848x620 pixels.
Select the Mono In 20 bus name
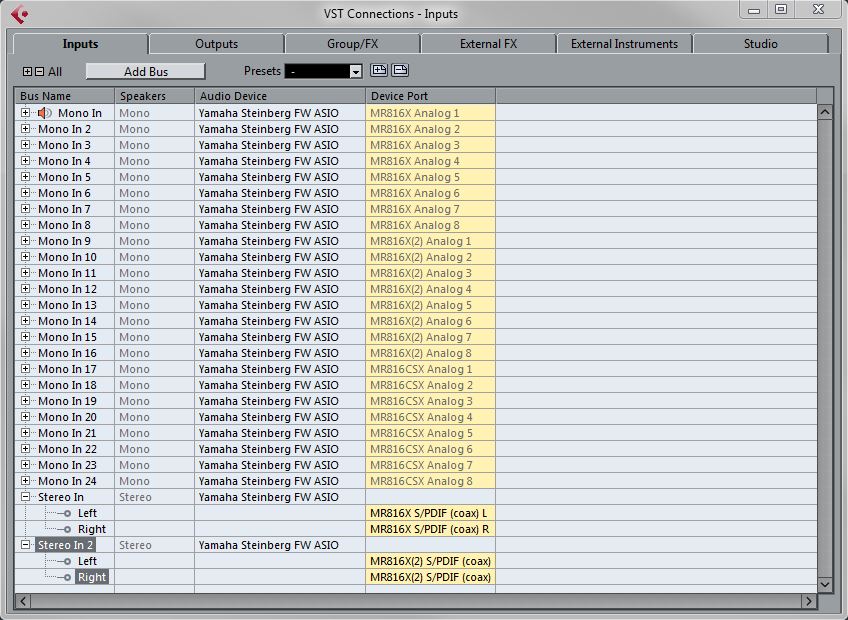coord(67,417)
